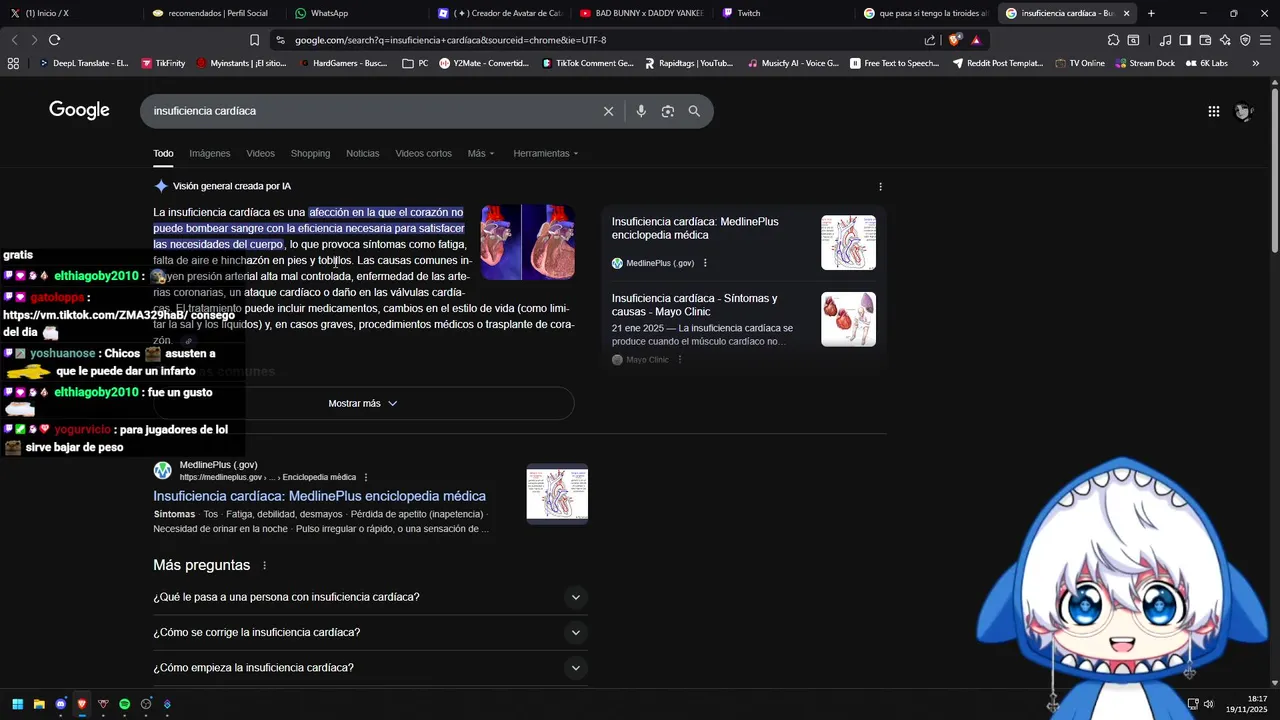
Task: Start voice search with microphone icon
Action: click(641, 111)
